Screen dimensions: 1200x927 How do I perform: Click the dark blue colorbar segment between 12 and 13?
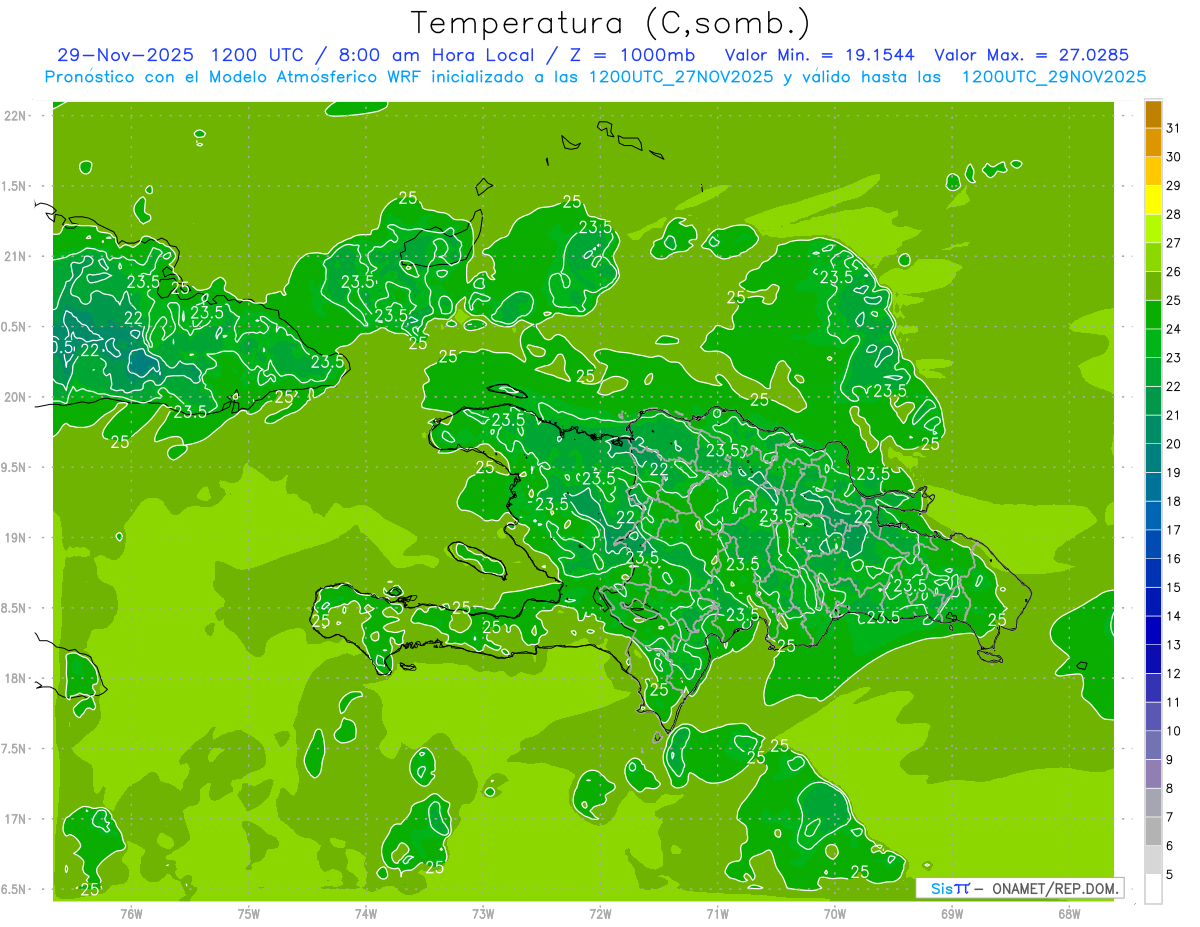pos(1153,660)
